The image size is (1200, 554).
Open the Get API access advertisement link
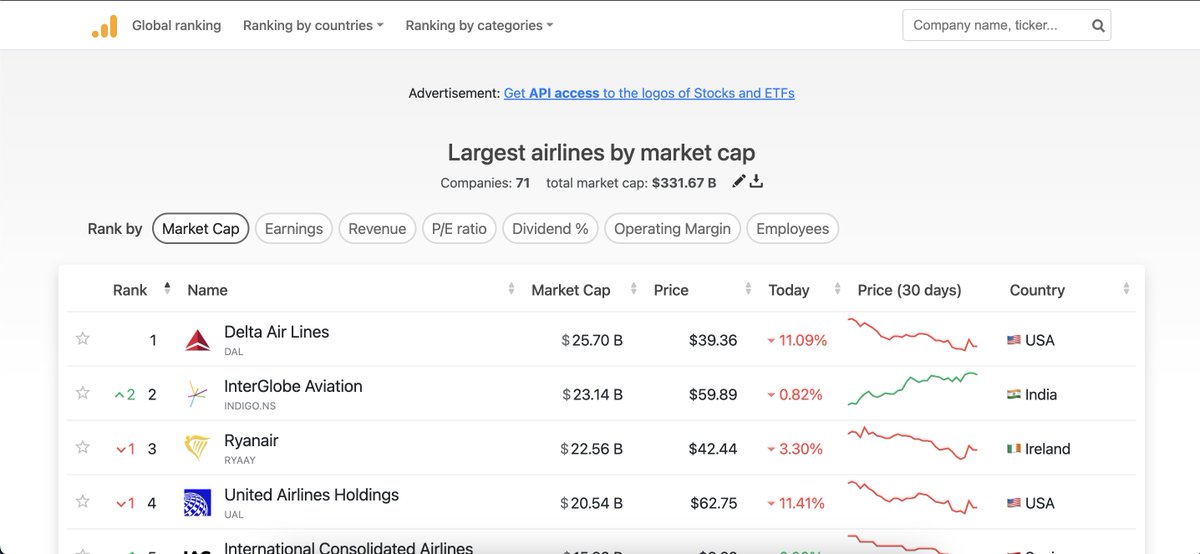click(x=649, y=93)
